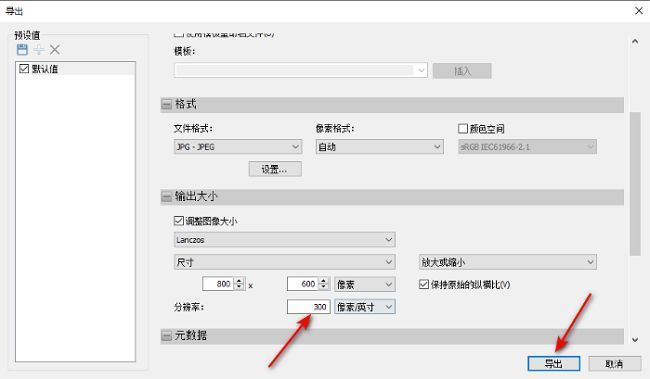Click the width field showing 800

pyautogui.click(x=218, y=284)
